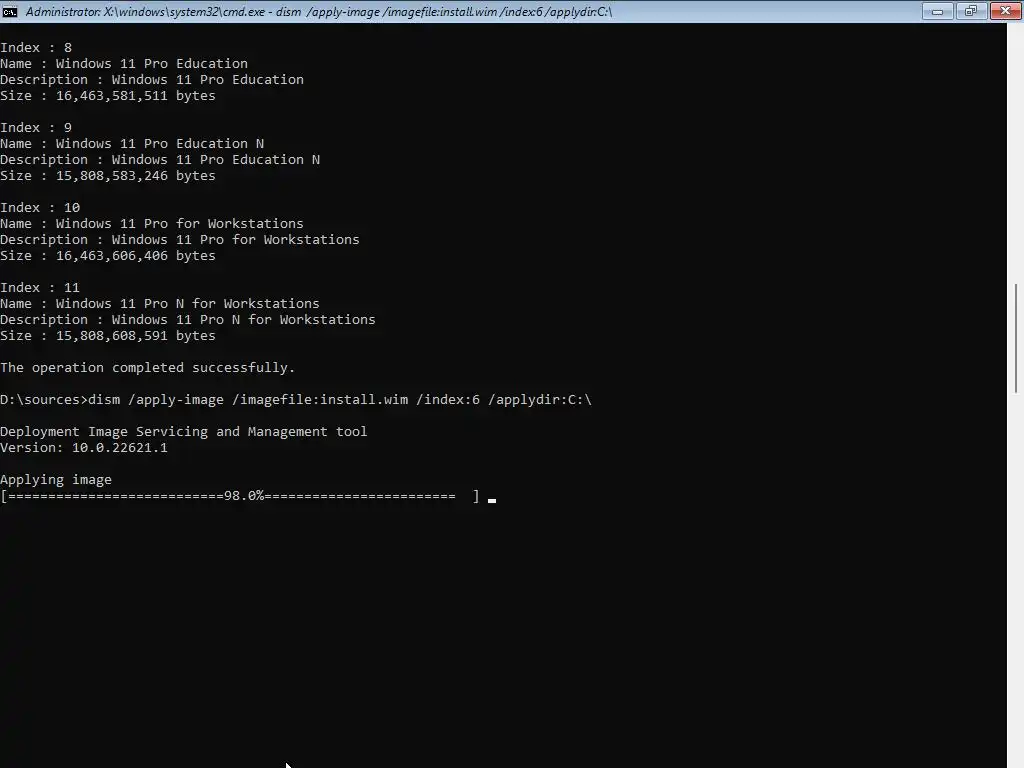Click 'The operation completed successfully.' message
1024x768 pixels.
coord(148,368)
